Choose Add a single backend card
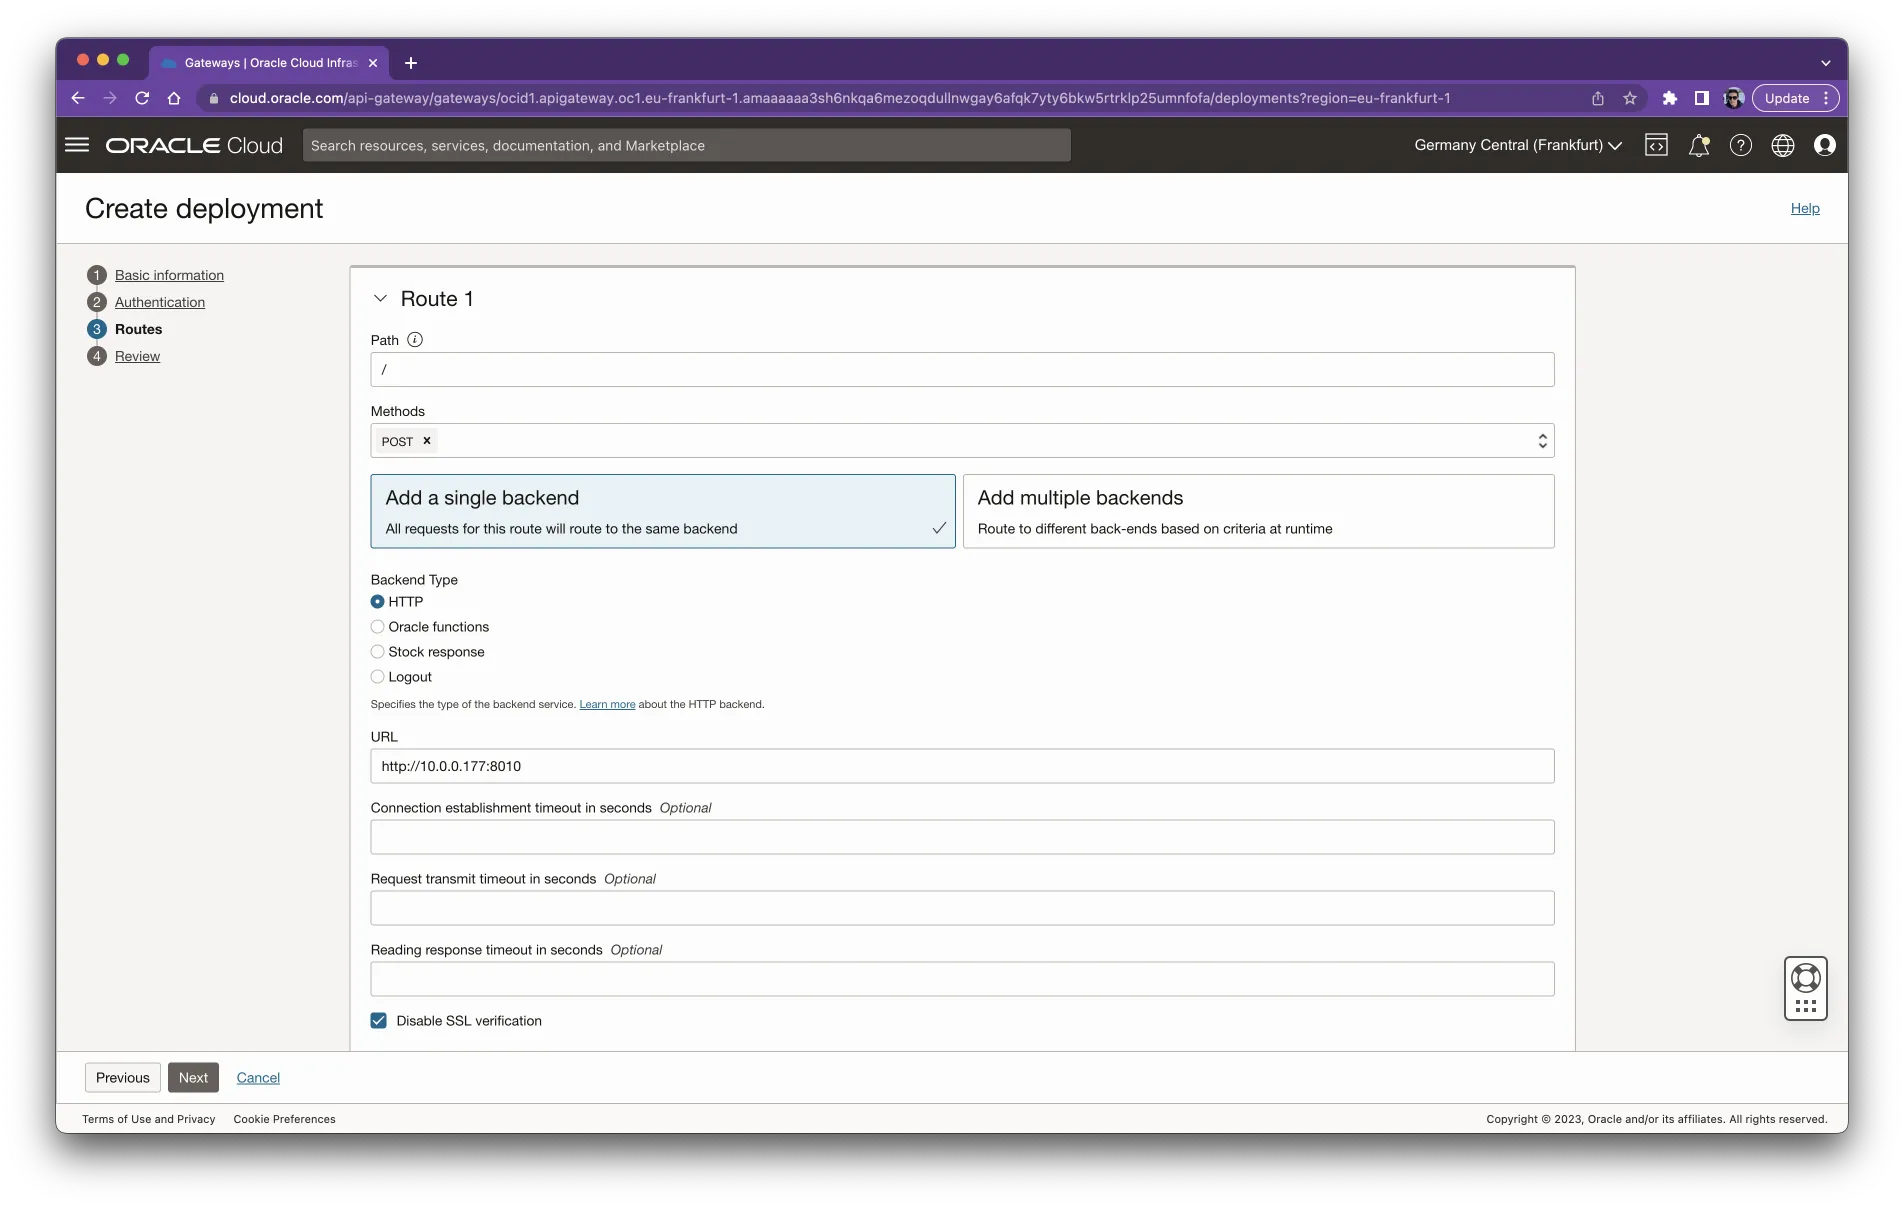 [663, 511]
